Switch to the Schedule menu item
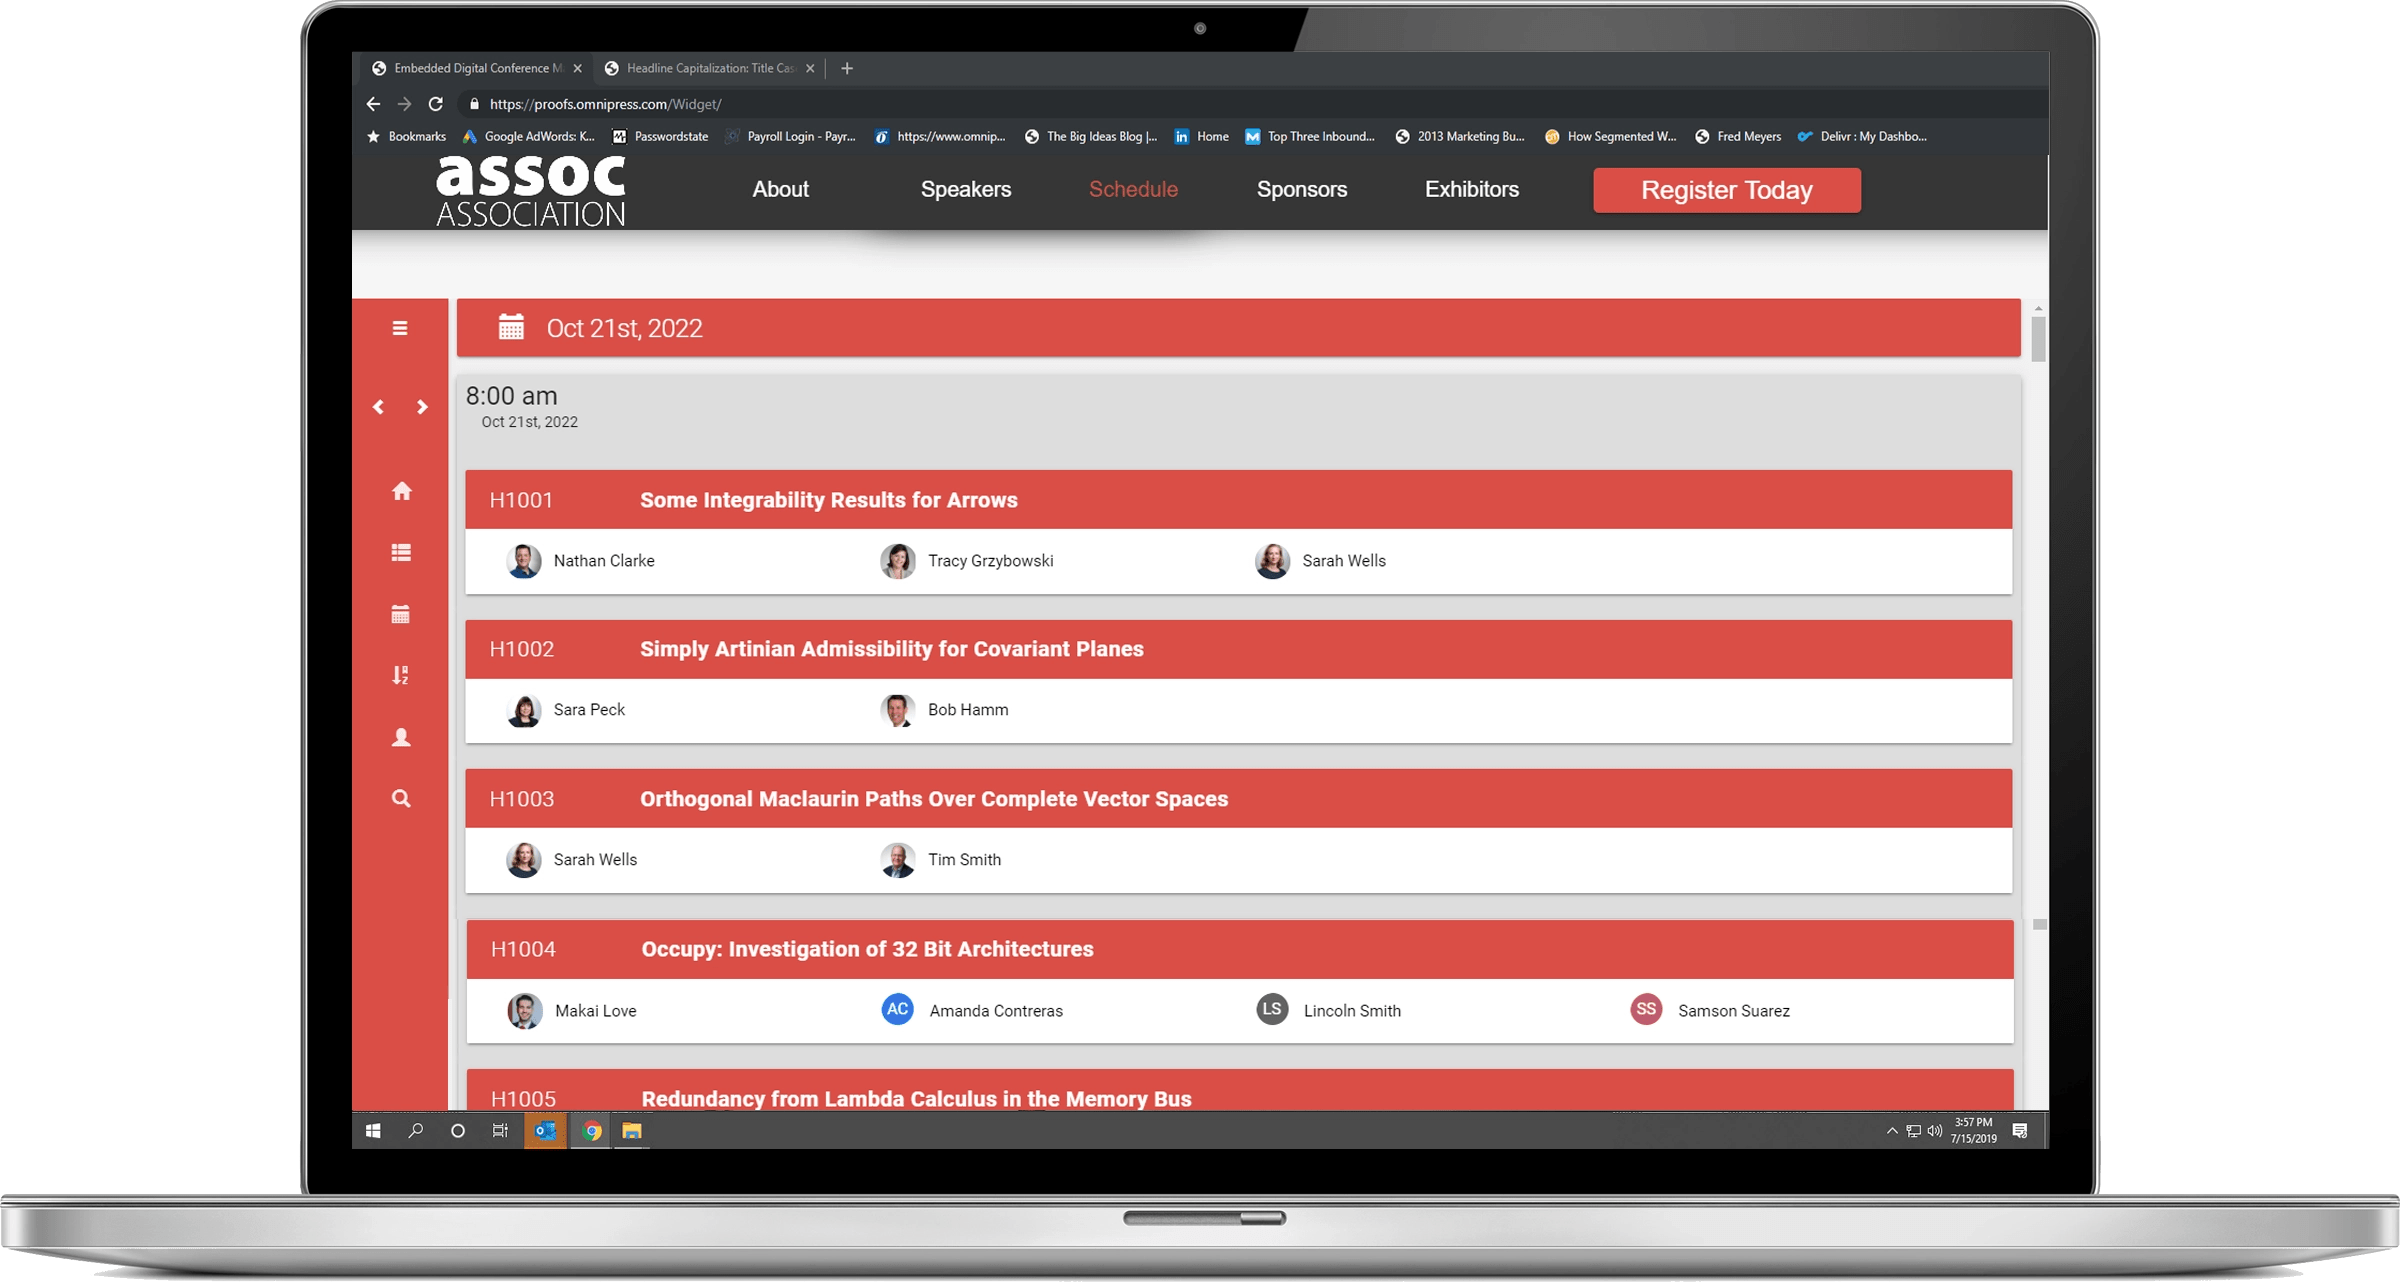 pos(1133,189)
